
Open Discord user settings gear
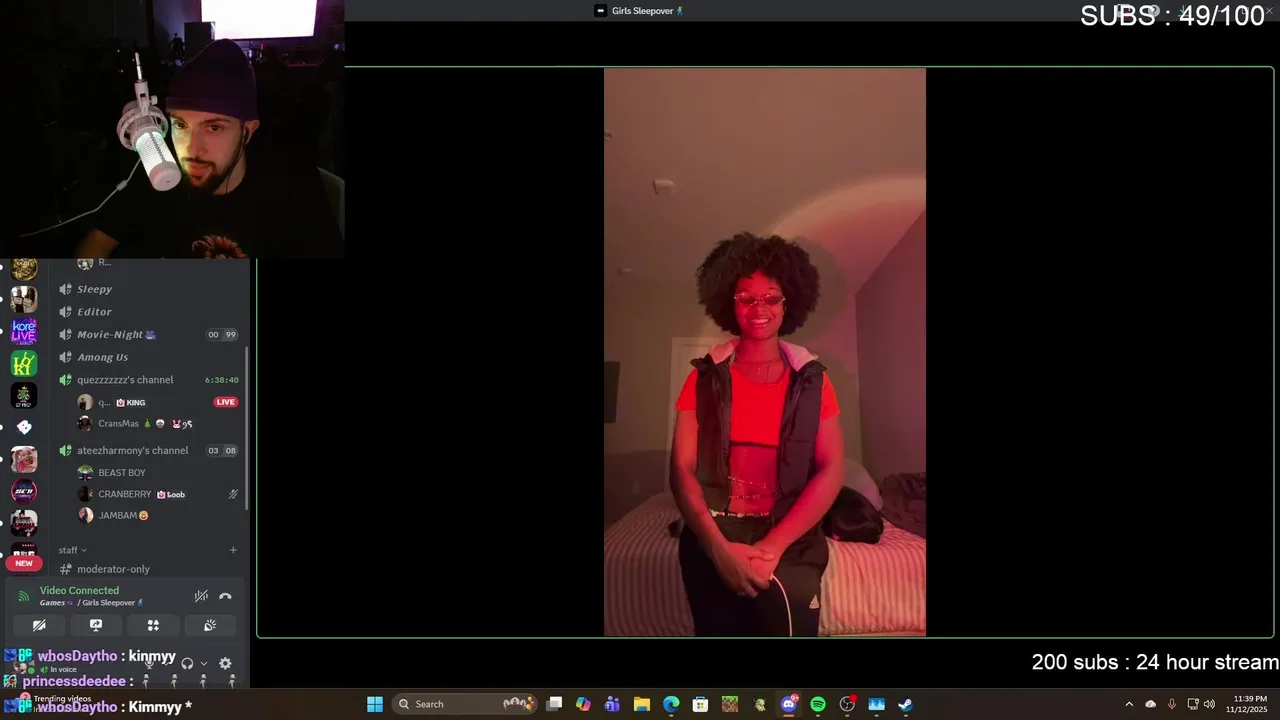pyautogui.click(x=225, y=663)
